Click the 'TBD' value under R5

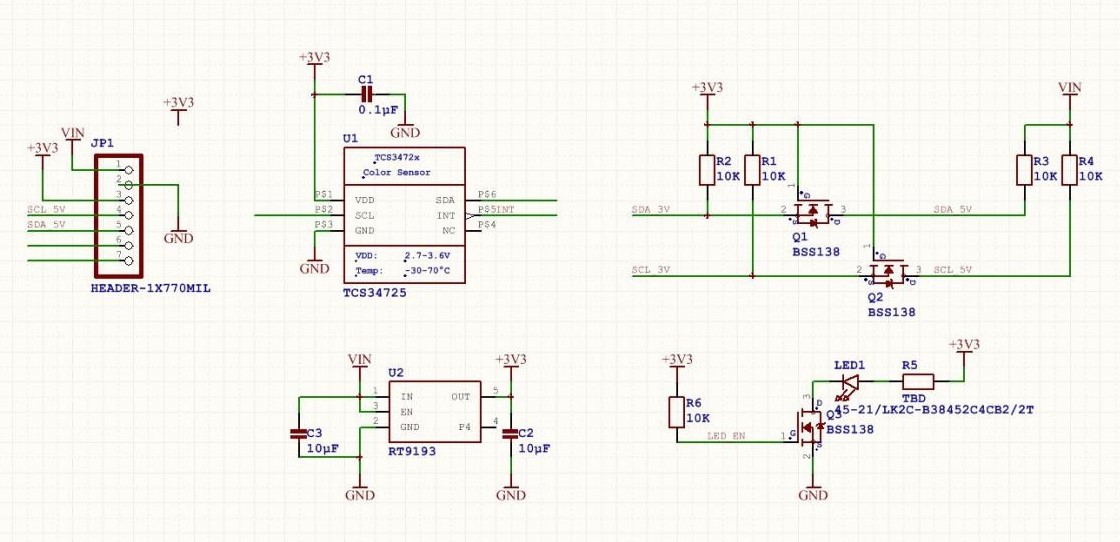914,398
